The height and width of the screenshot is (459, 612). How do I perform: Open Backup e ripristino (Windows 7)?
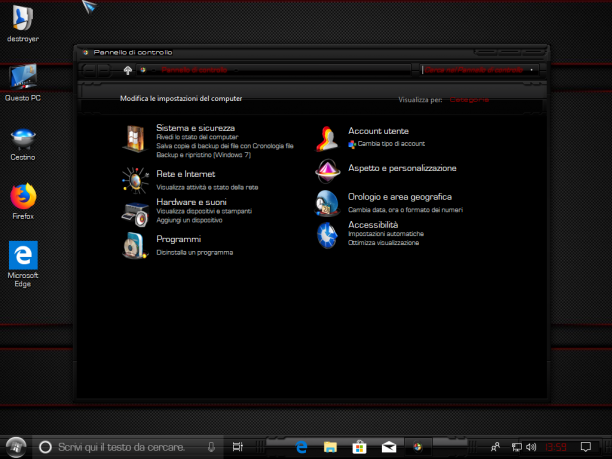coord(203,155)
